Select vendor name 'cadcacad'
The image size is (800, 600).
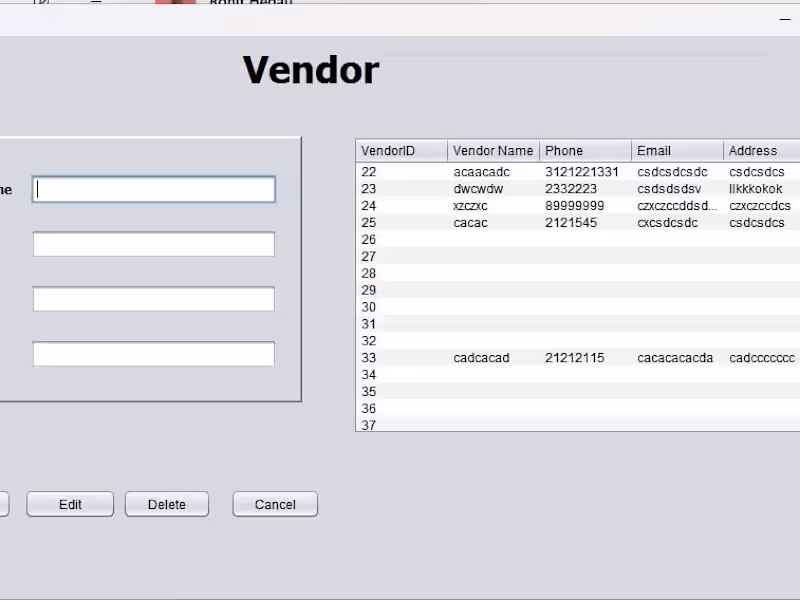[x=493, y=358]
